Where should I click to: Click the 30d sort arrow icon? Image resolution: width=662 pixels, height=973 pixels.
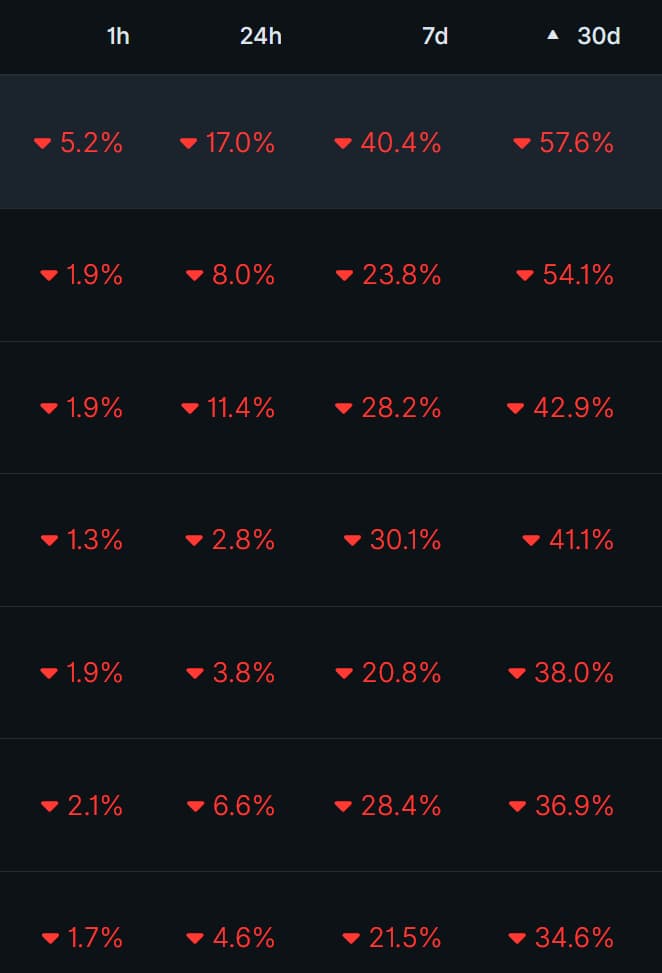[553, 35]
